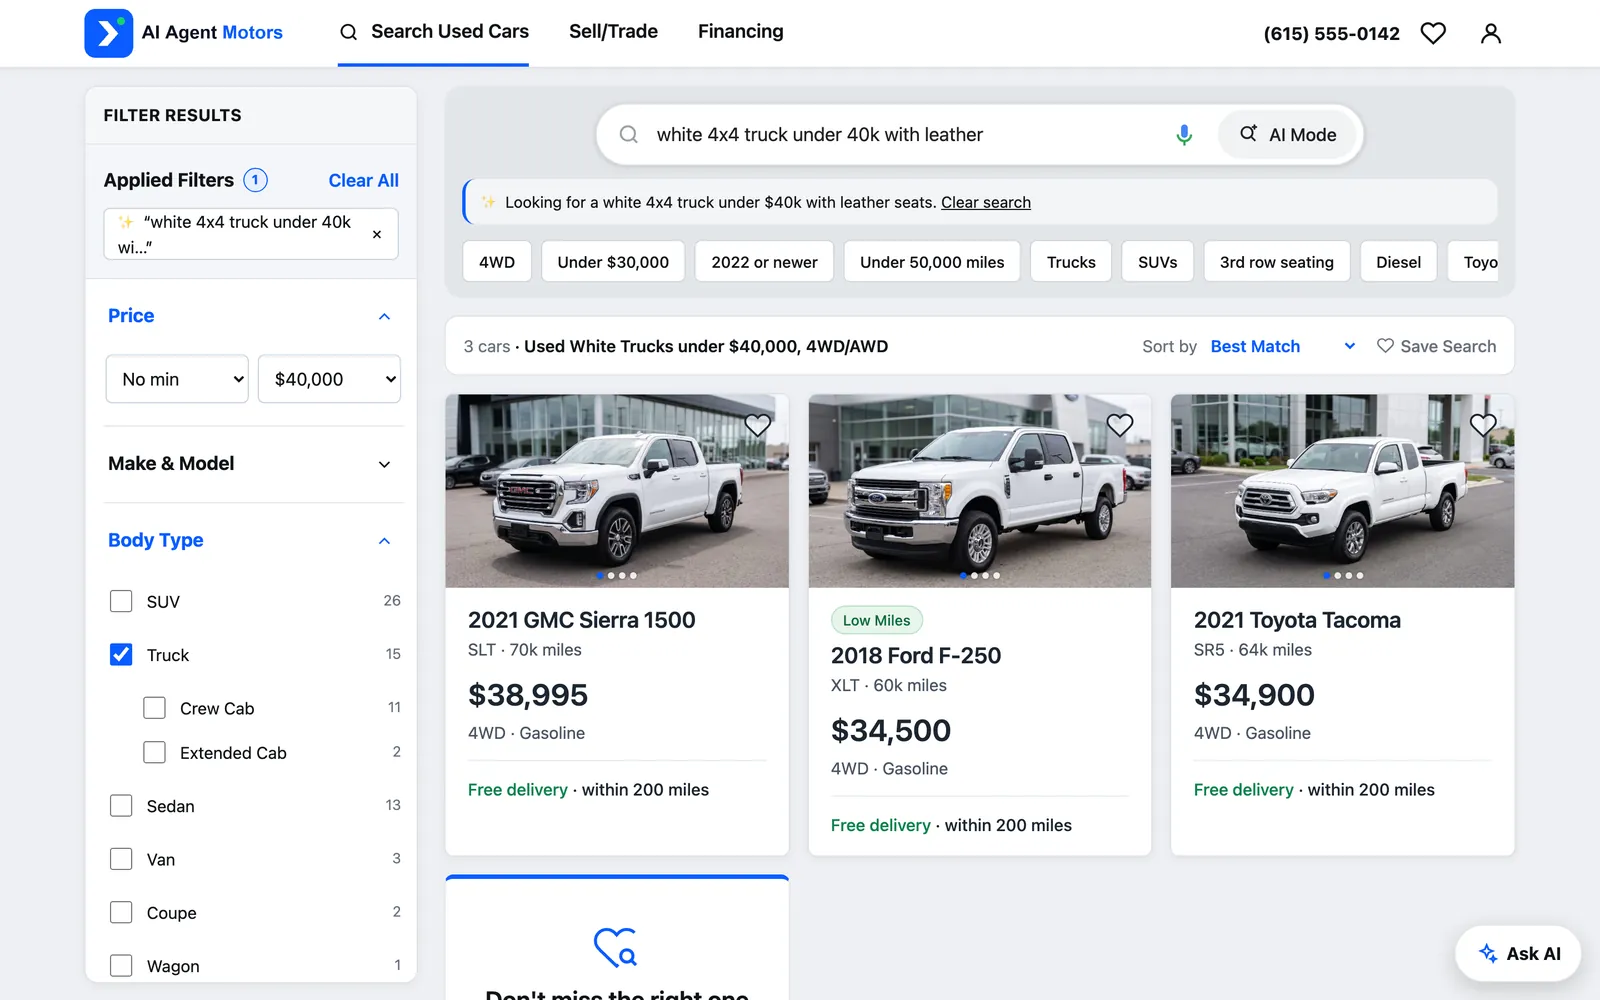Image resolution: width=1600 pixels, height=1000 pixels.
Task: Click Clear All applied filters link
Action: [363, 181]
